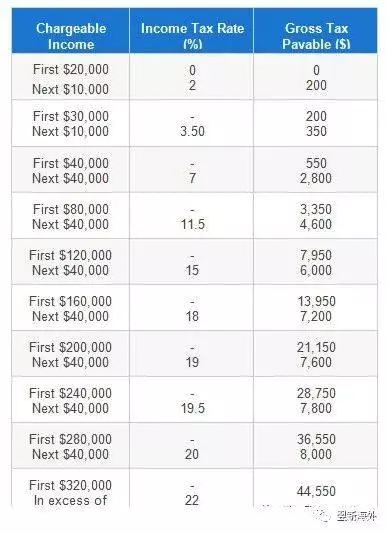Click the 3.50 tax rate value
This screenshot has width=388, height=533.
click(192, 132)
